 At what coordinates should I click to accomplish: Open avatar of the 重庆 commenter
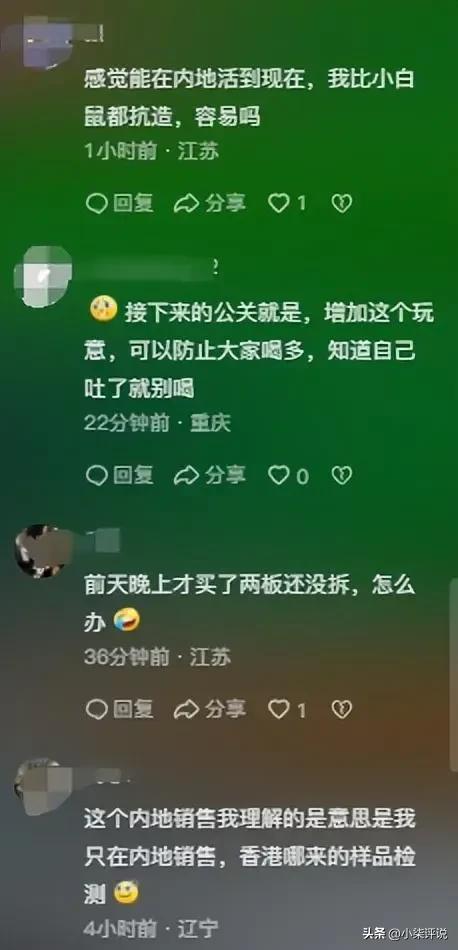[x=42, y=276]
